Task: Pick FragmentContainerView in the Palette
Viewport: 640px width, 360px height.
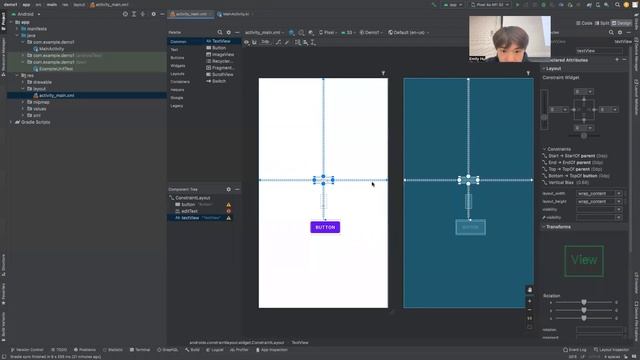Action: point(220,68)
